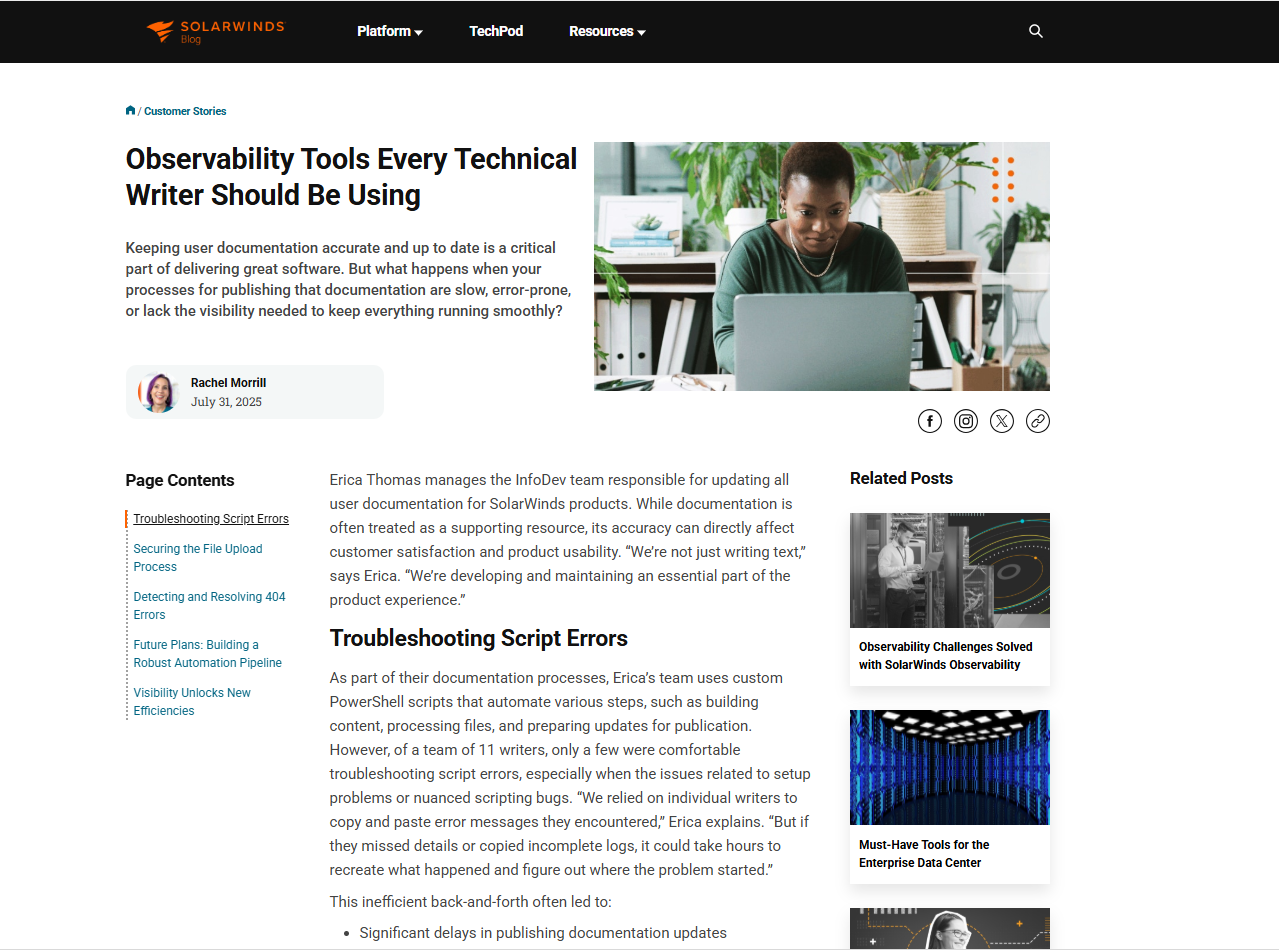Share the article on Instagram
This screenshot has height=950, width=1279.
tap(966, 421)
